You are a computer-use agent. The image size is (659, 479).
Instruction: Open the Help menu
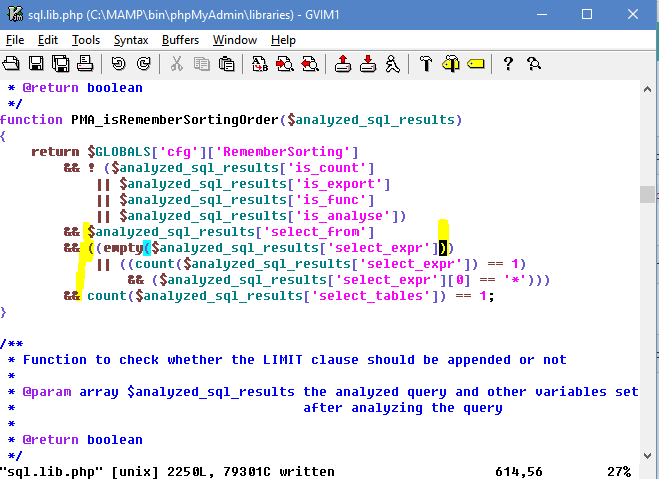point(283,40)
